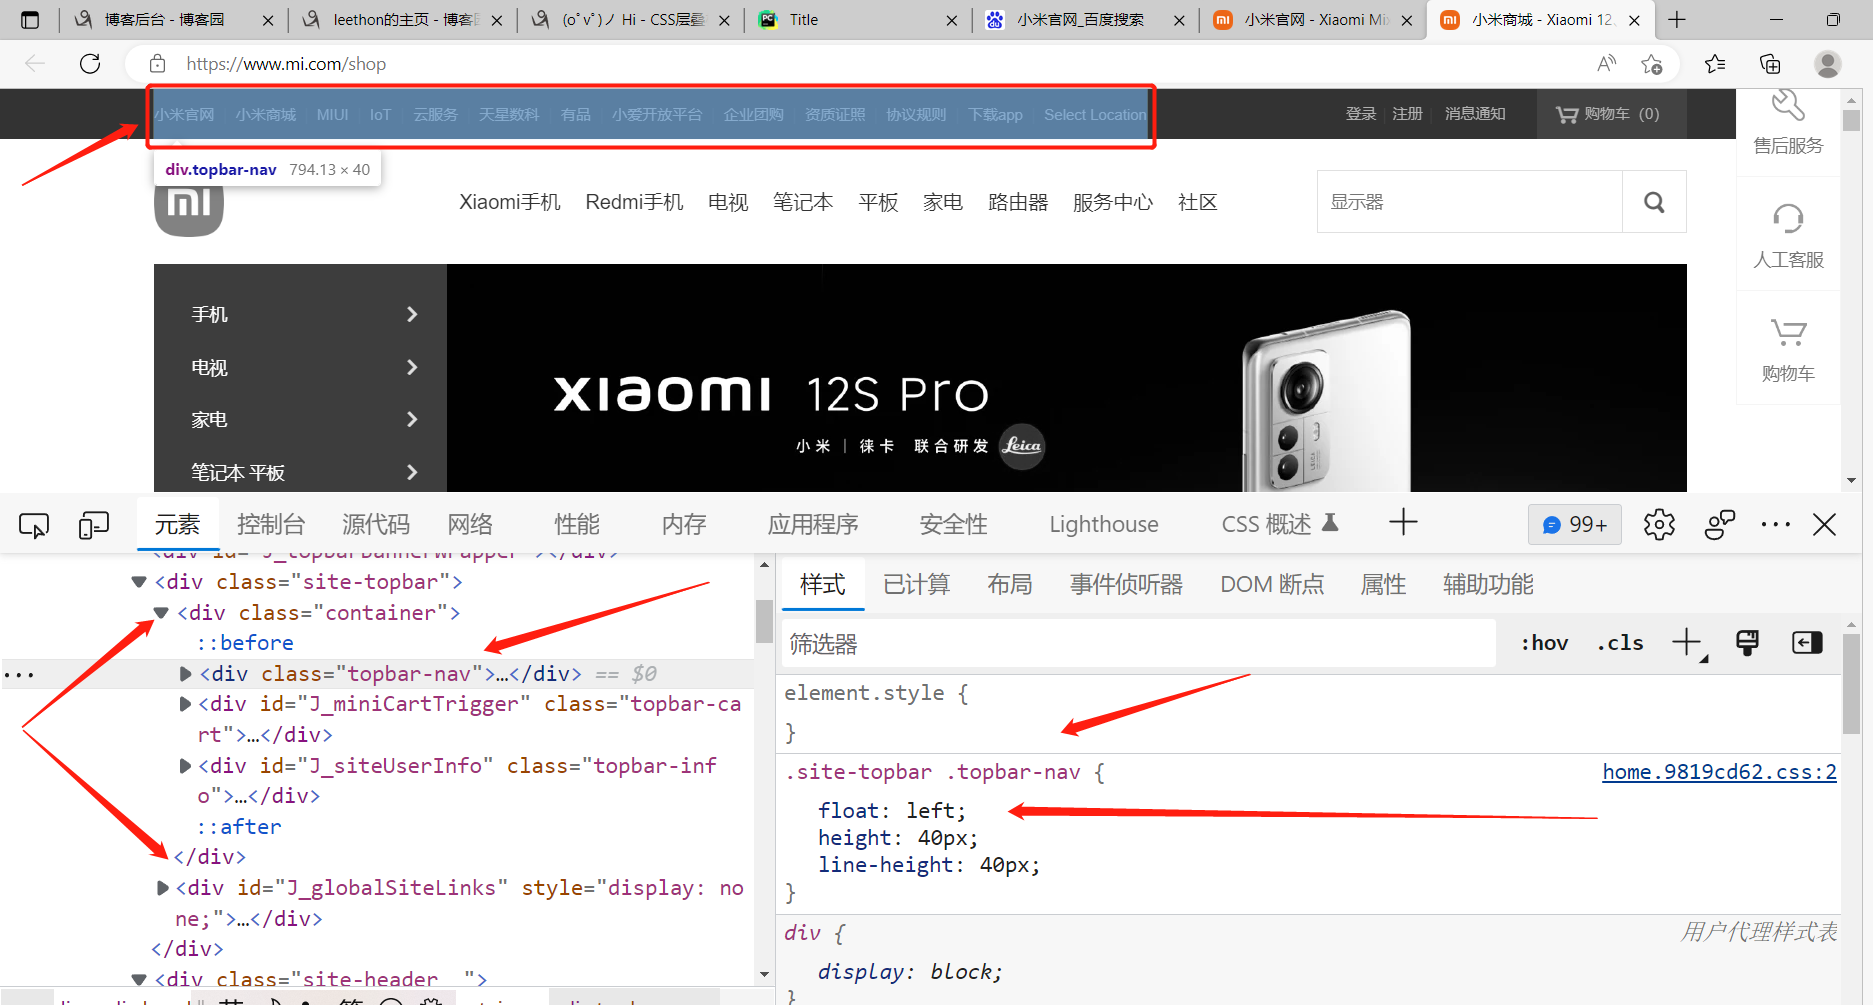Viewport: 1873px width, 1005px height.
Task: Switch to the 网络 DevTools tab
Action: pos(470,525)
